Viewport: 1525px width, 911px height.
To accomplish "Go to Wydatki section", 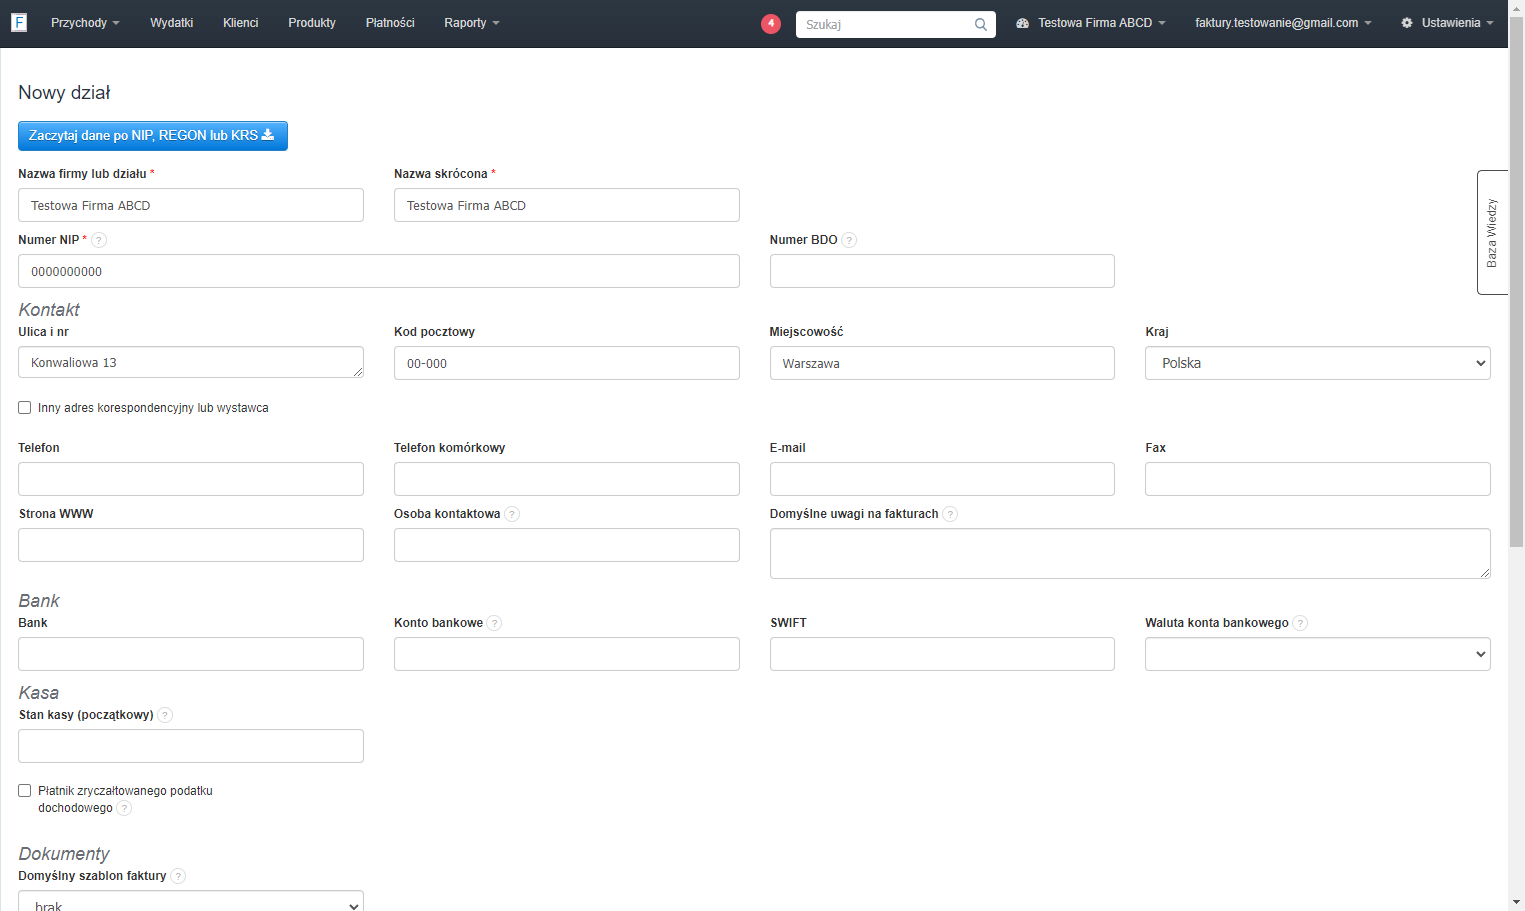I will point(172,23).
